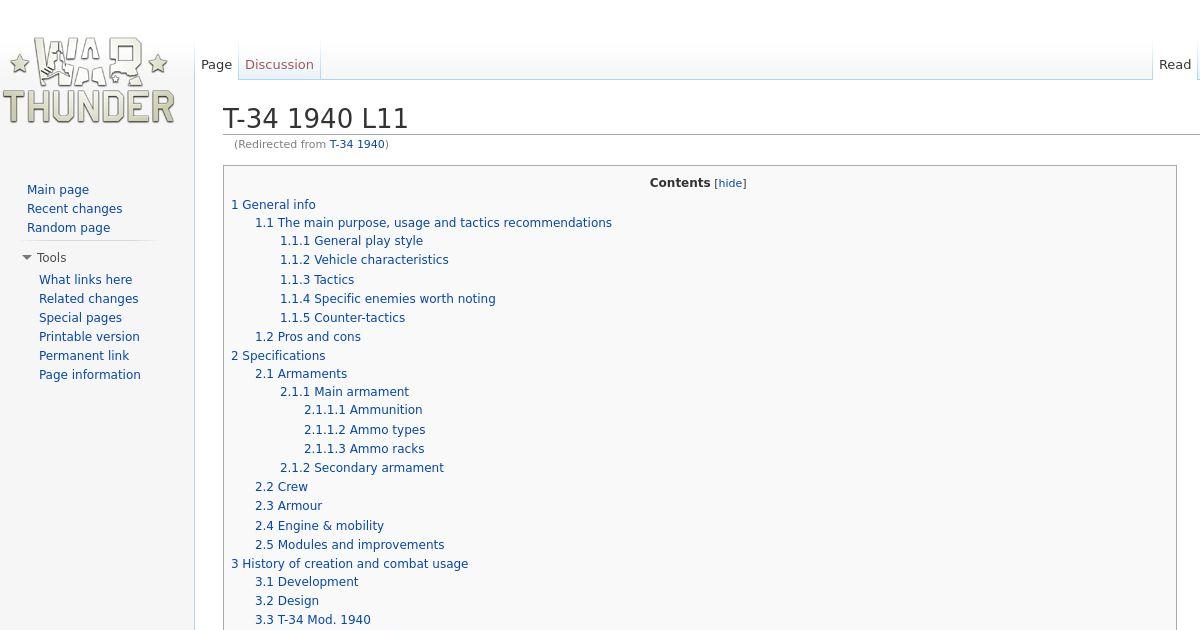Open Special pages link
This screenshot has height=630, width=1200.
point(80,318)
